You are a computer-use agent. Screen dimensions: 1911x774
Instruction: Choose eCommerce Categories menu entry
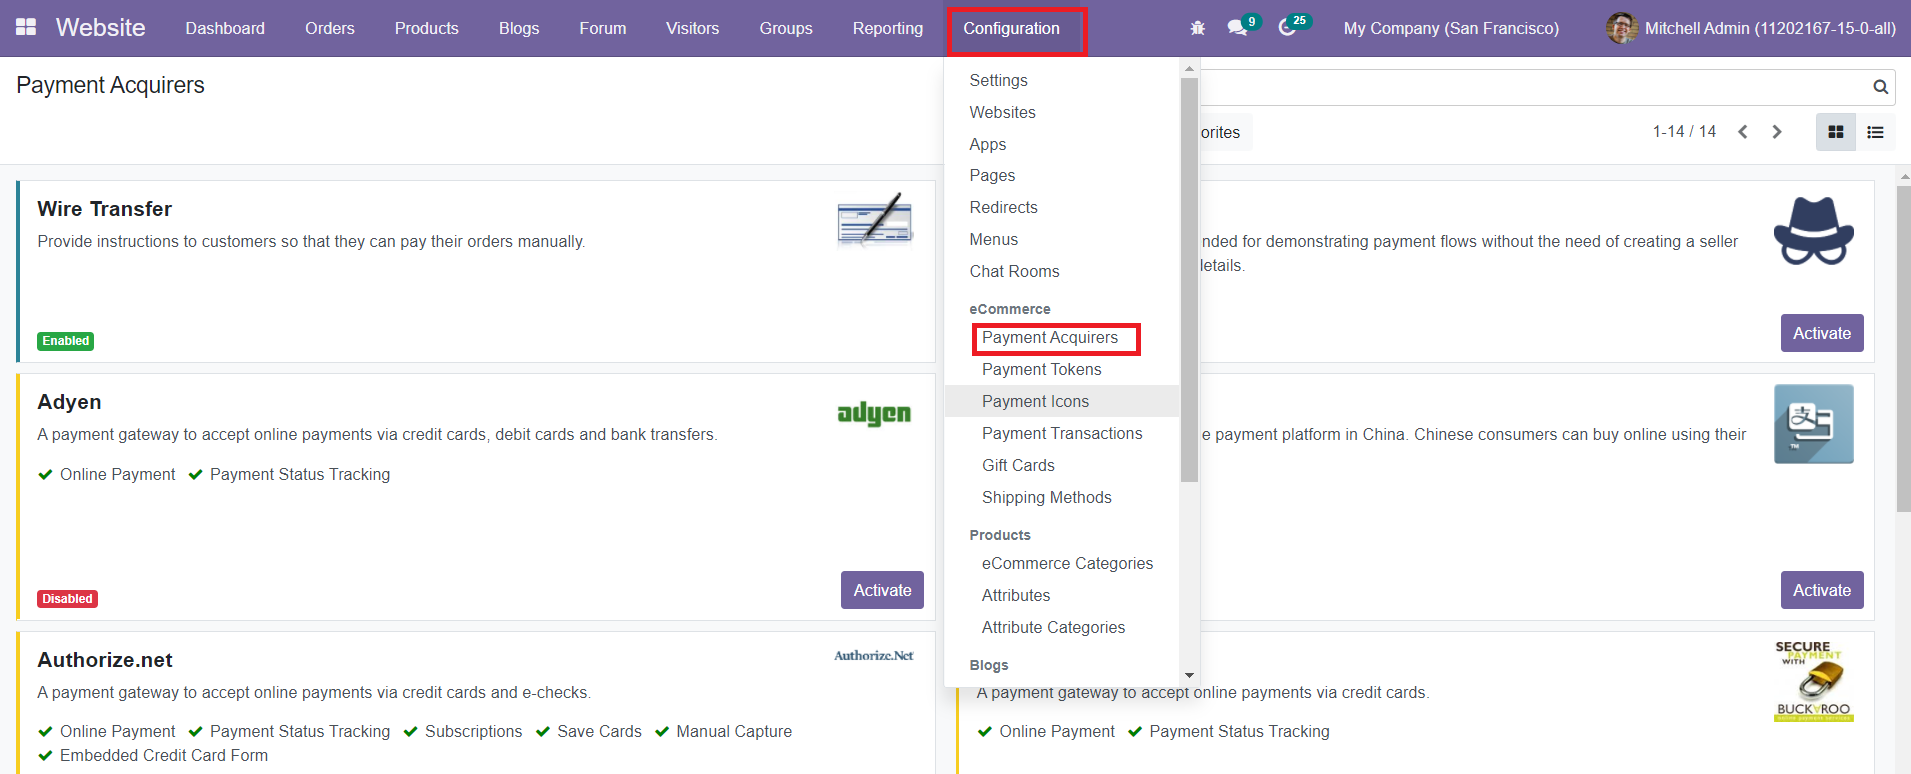pos(1068,563)
